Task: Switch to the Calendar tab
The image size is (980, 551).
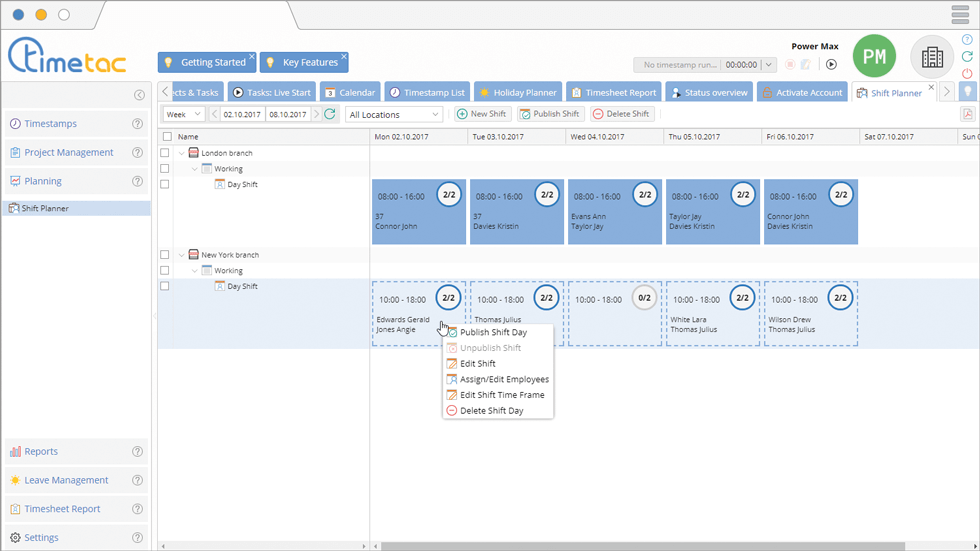Action: 350,92
